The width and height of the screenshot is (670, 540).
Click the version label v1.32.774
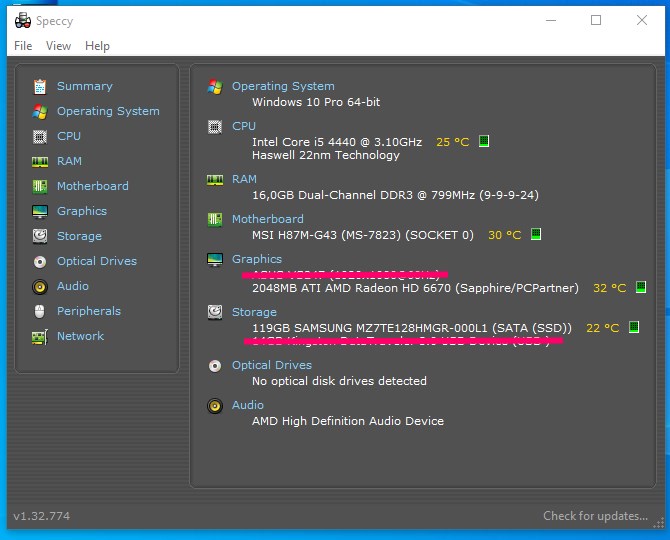(41, 517)
